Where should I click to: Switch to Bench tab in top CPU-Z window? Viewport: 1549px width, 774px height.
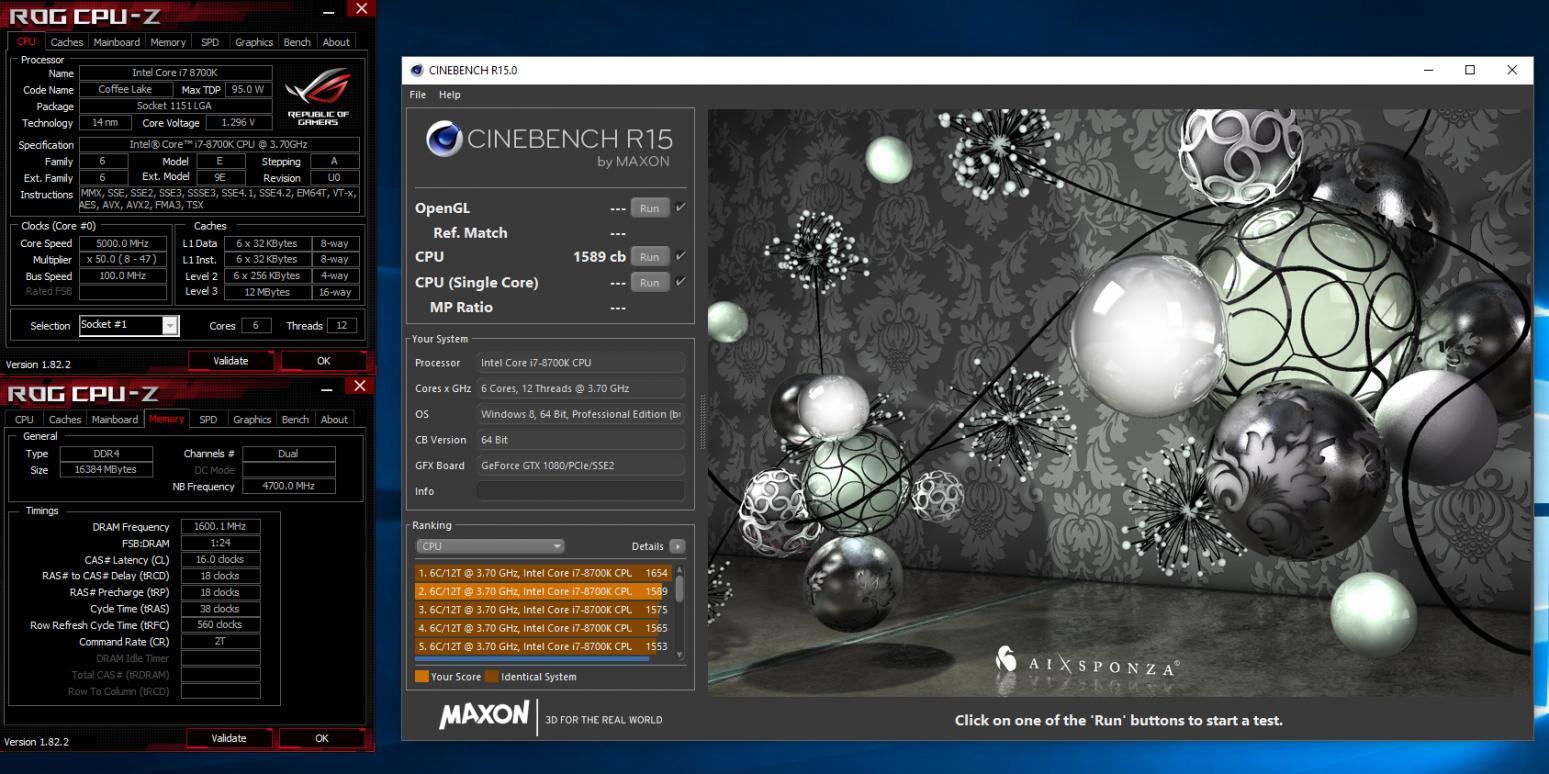click(x=297, y=42)
